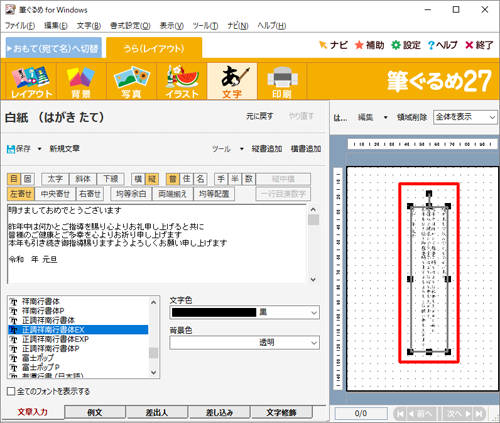Select the vertical text box in preview
Screen dimensions: 500x423
point(429,279)
